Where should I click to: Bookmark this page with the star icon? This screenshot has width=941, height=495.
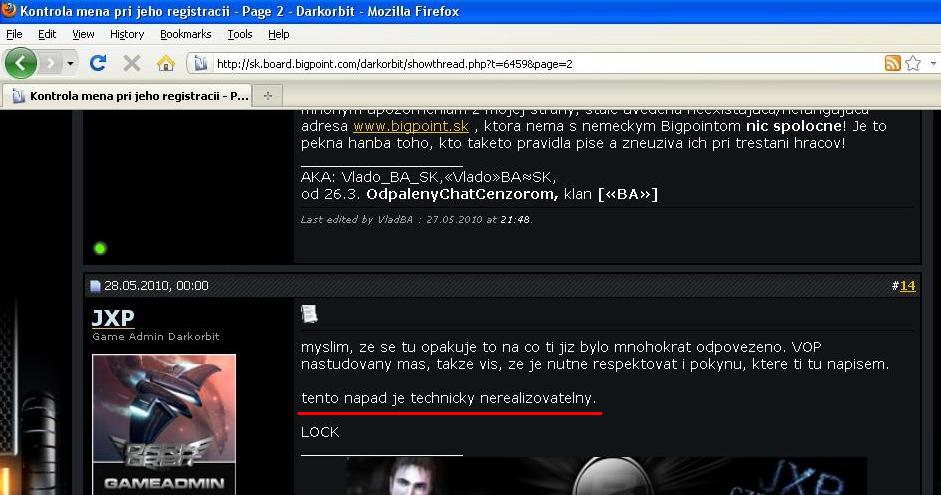913,63
